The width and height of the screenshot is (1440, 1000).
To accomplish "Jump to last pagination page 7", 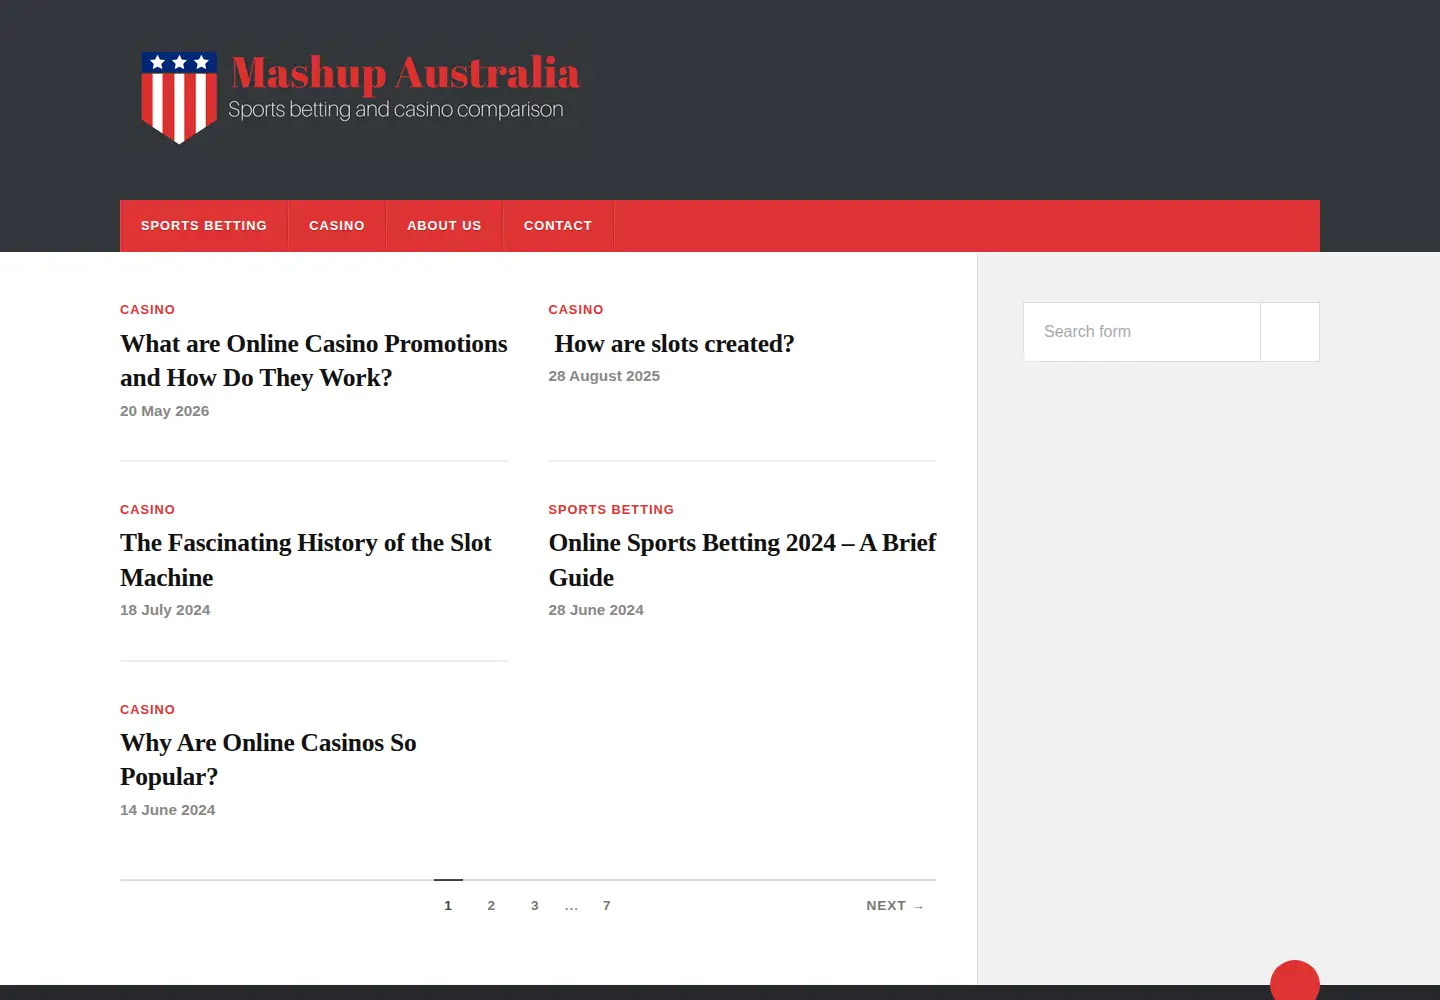I will [x=607, y=905].
